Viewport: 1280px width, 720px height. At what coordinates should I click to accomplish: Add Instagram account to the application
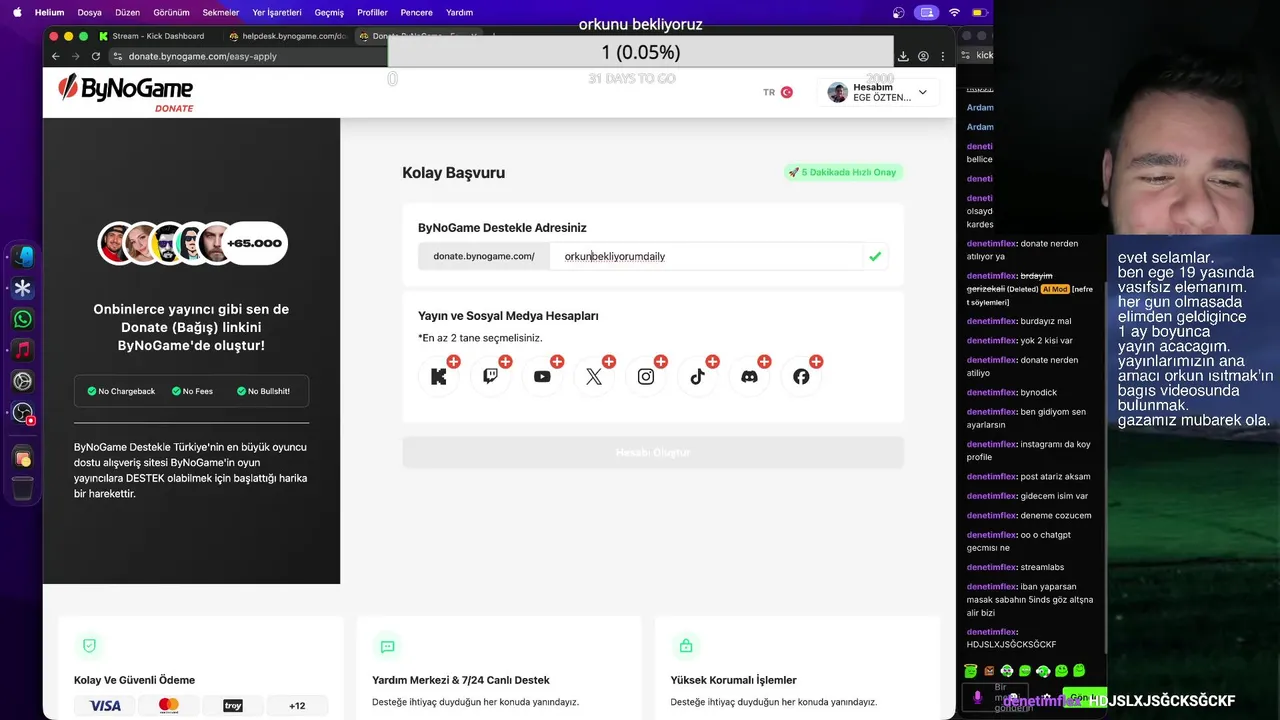point(646,376)
